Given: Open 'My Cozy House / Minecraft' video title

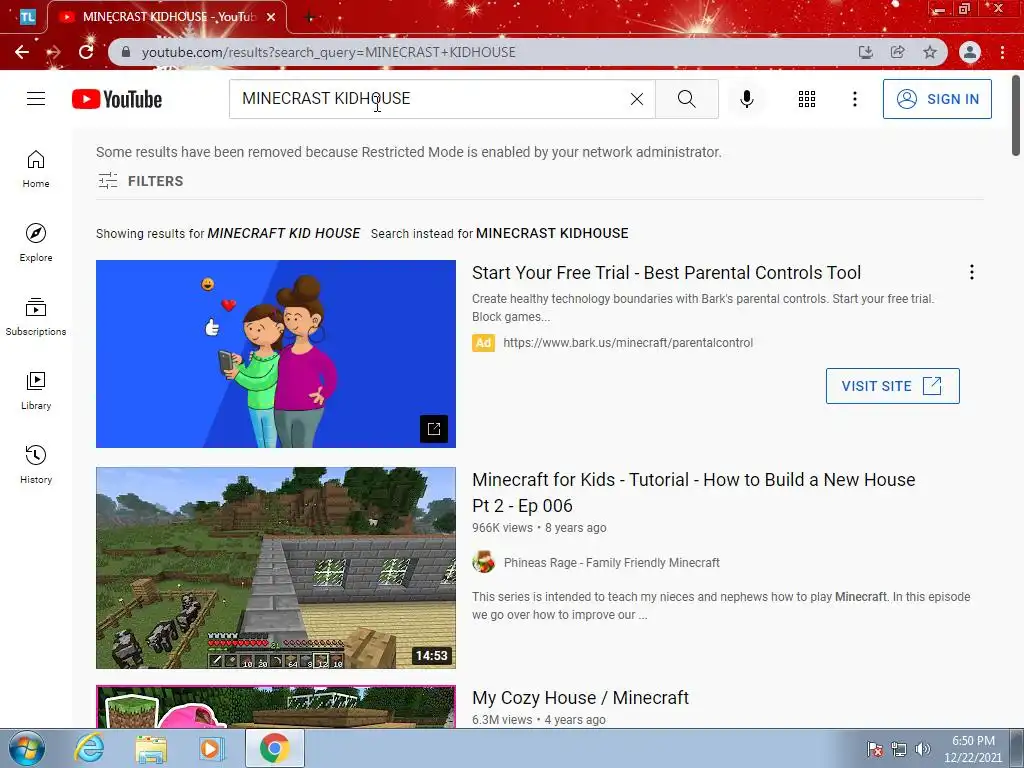Looking at the screenshot, I should [x=580, y=697].
